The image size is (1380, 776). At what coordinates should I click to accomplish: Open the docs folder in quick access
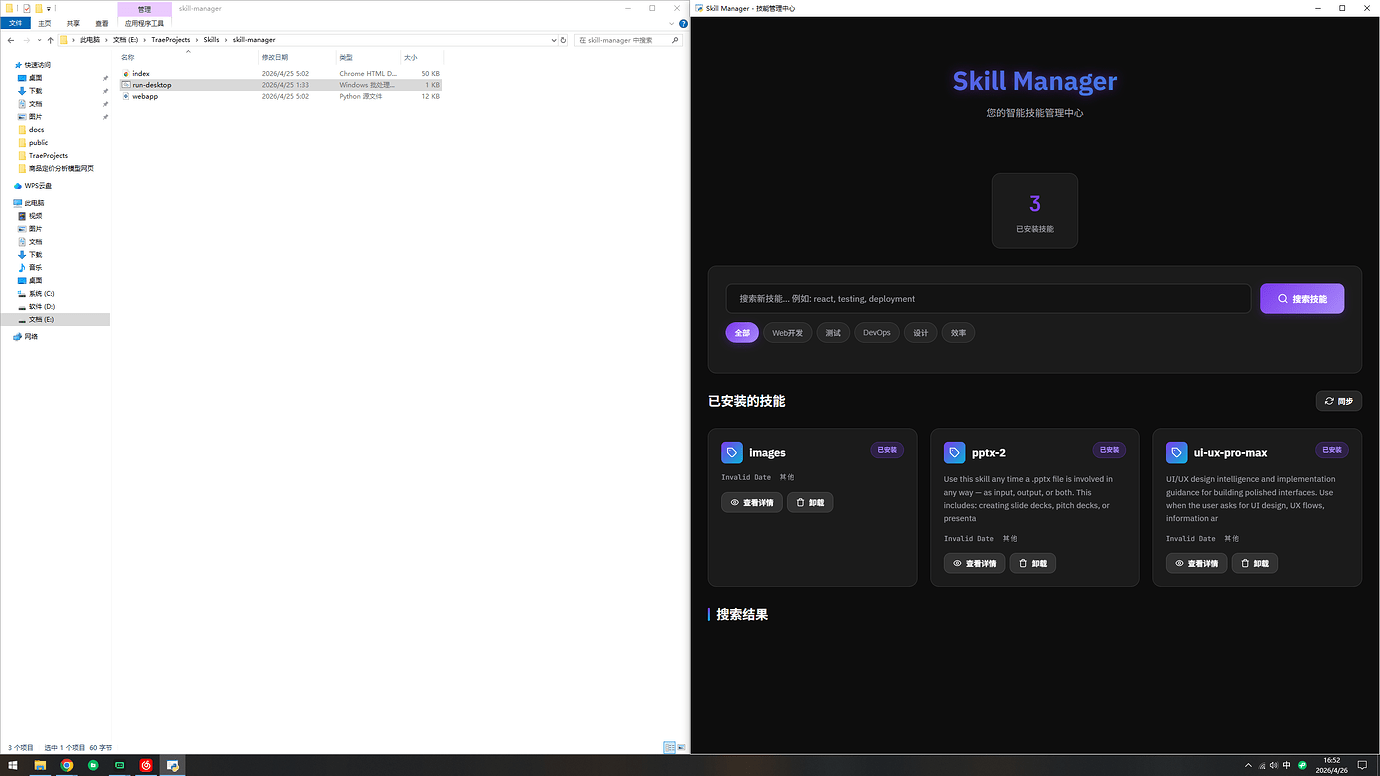pyautogui.click(x=36, y=130)
